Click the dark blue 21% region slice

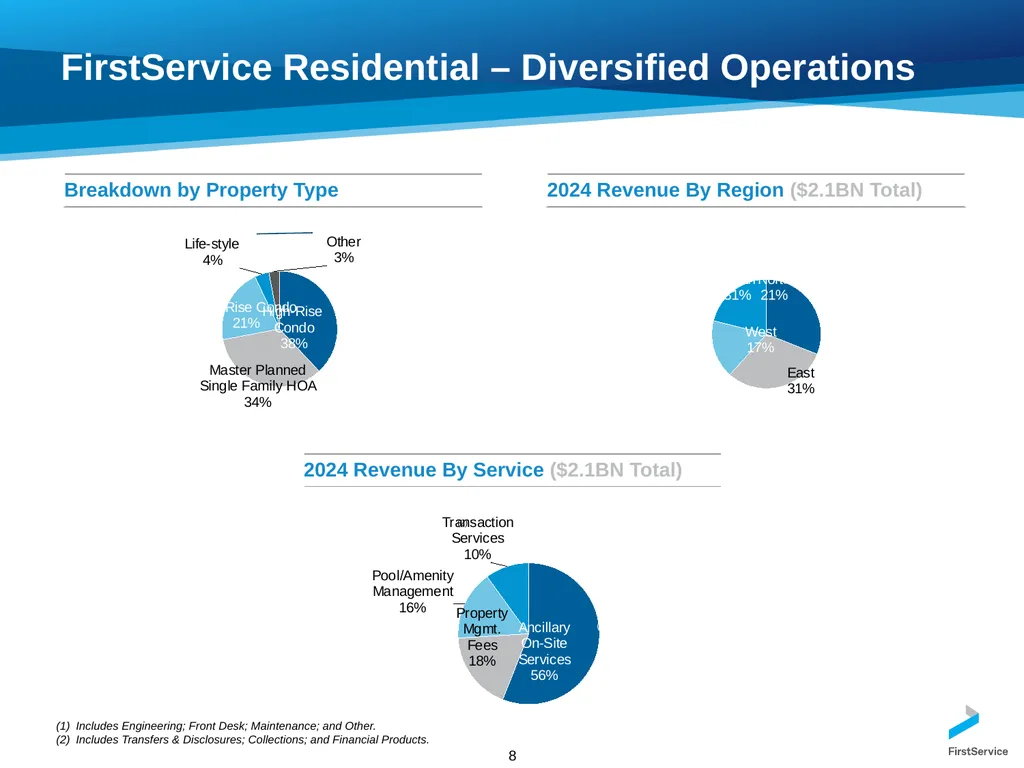pos(792,317)
